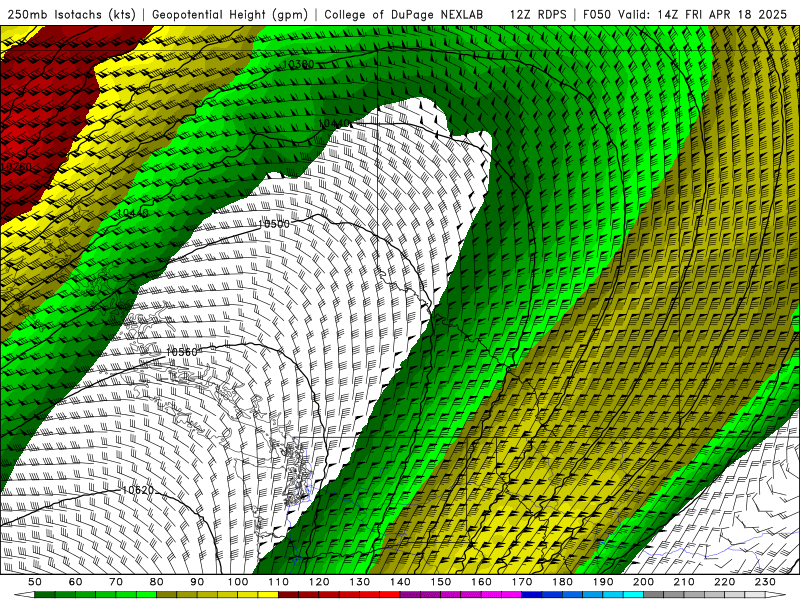
Task: Click the 190 value on the legend
Action: click(603, 582)
